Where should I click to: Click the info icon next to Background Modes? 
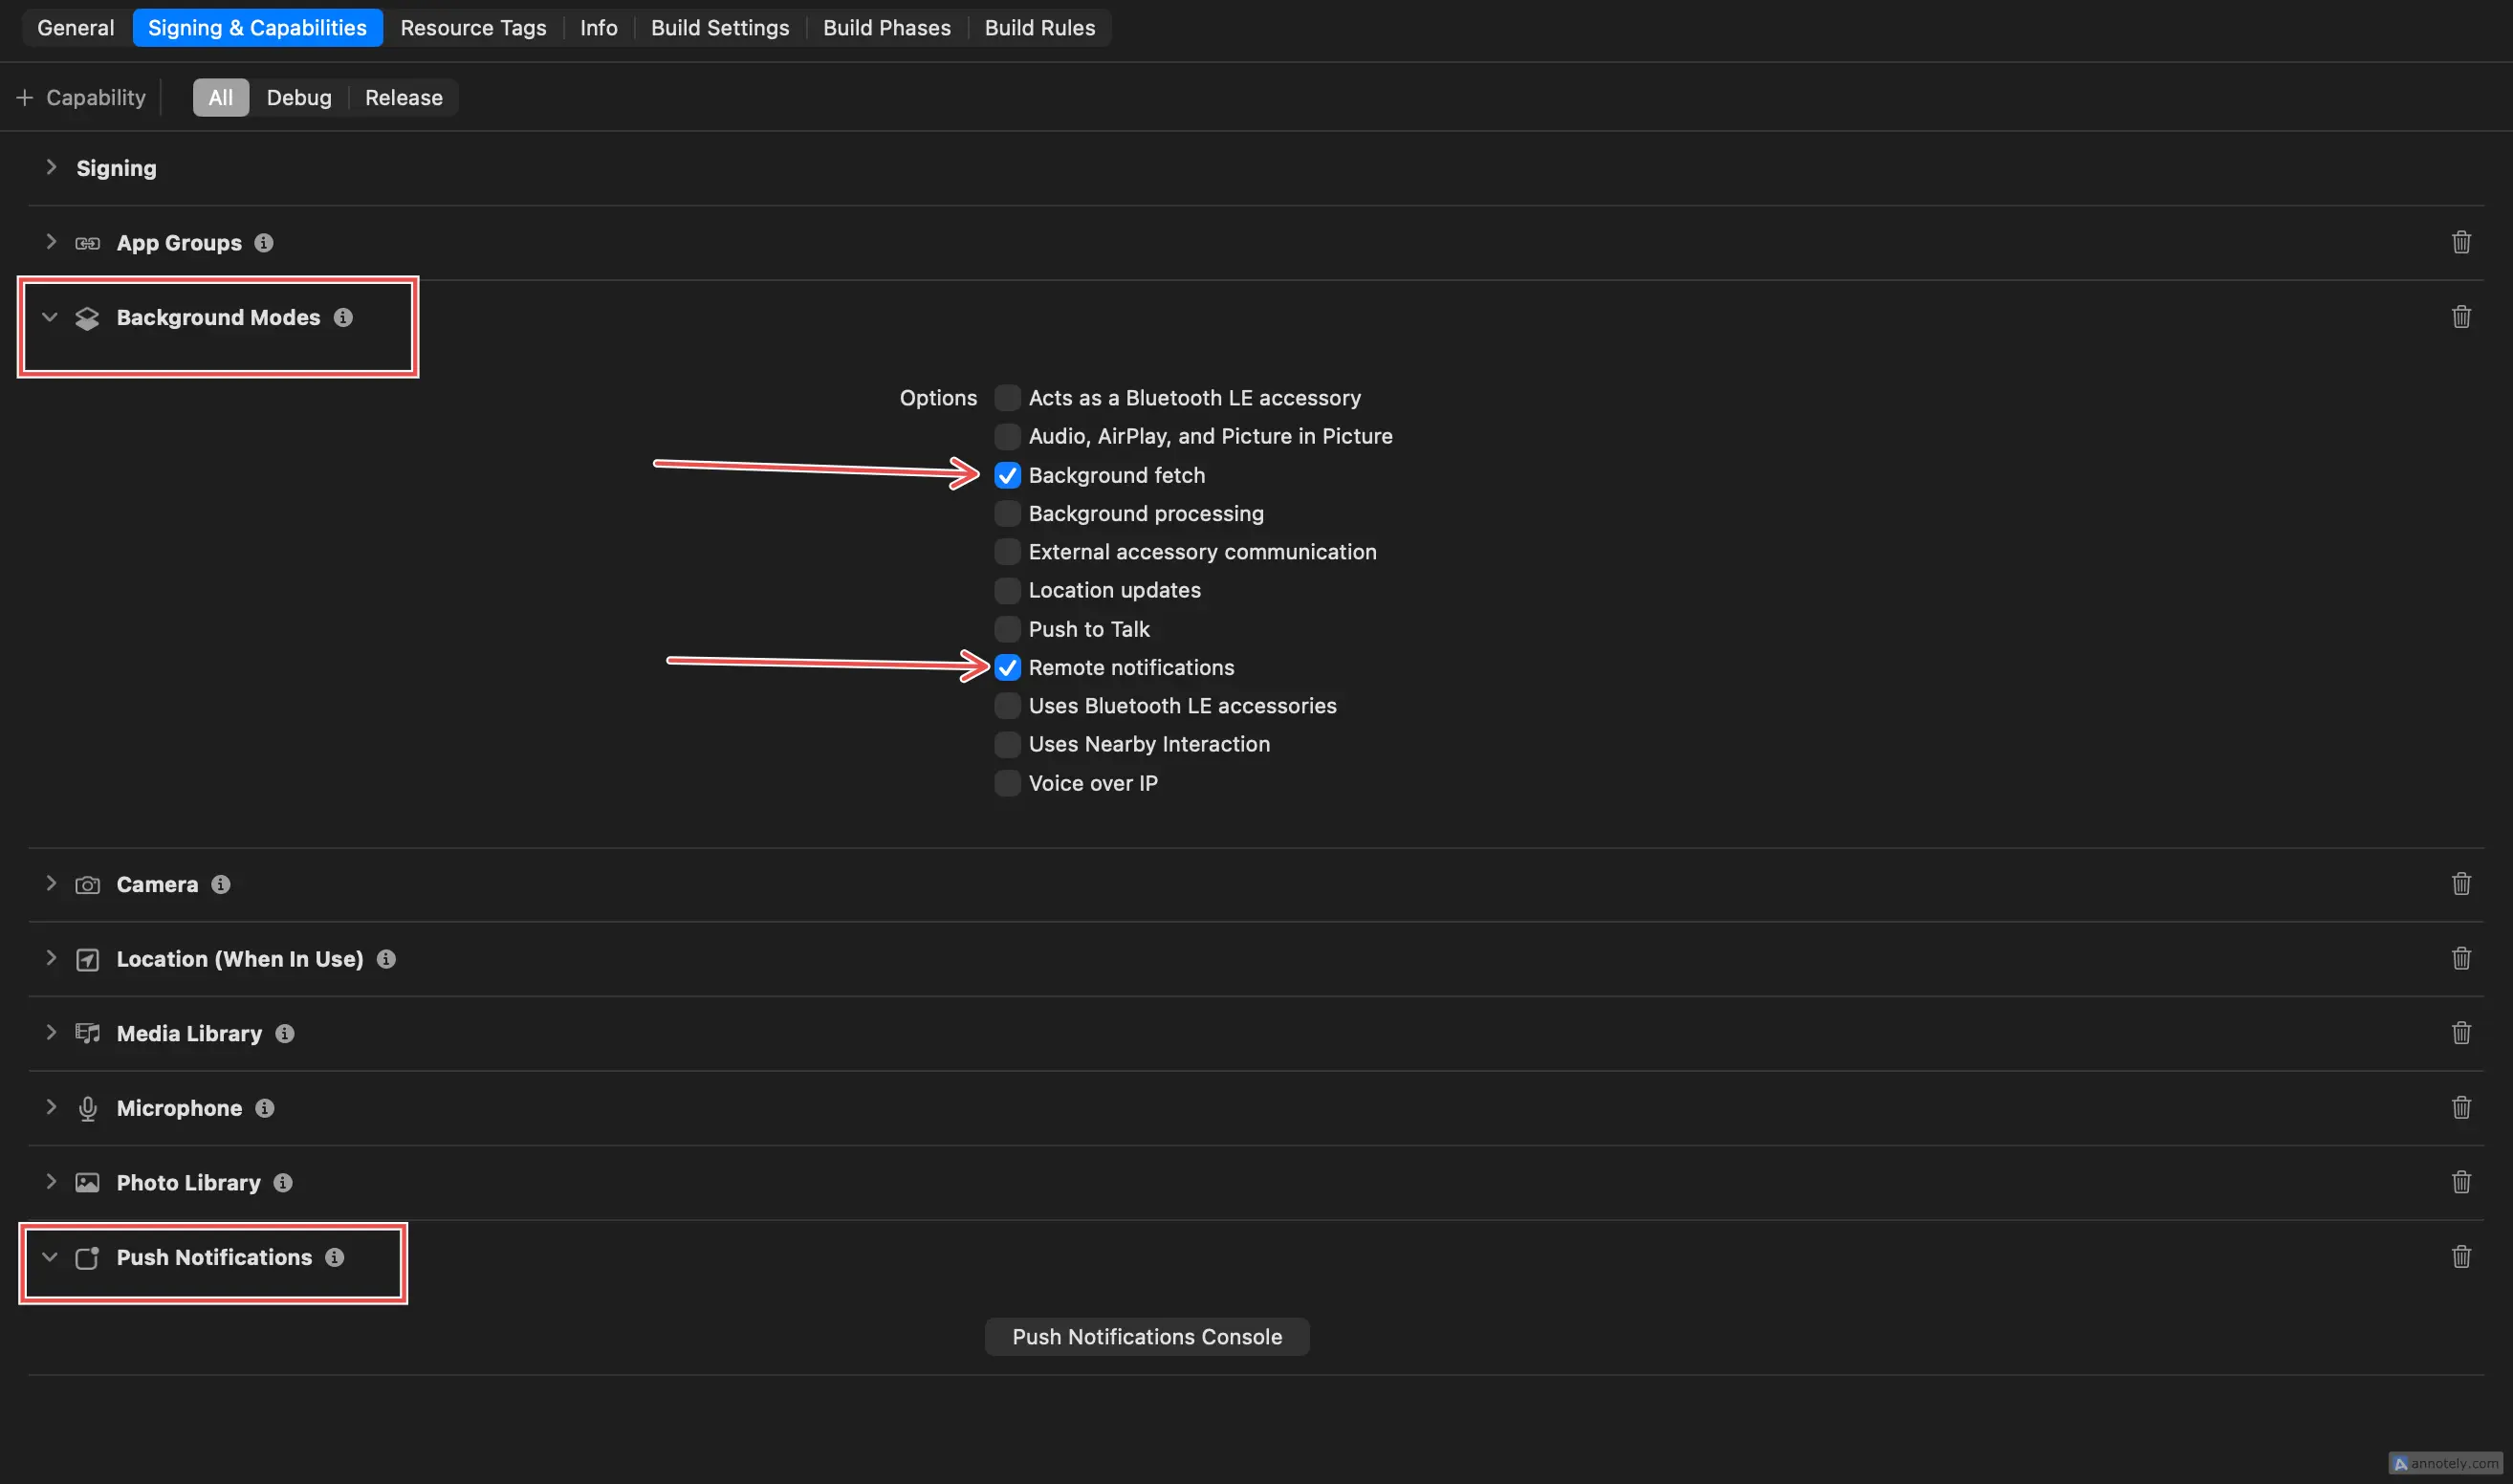pyautogui.click(x=343, y=317)
